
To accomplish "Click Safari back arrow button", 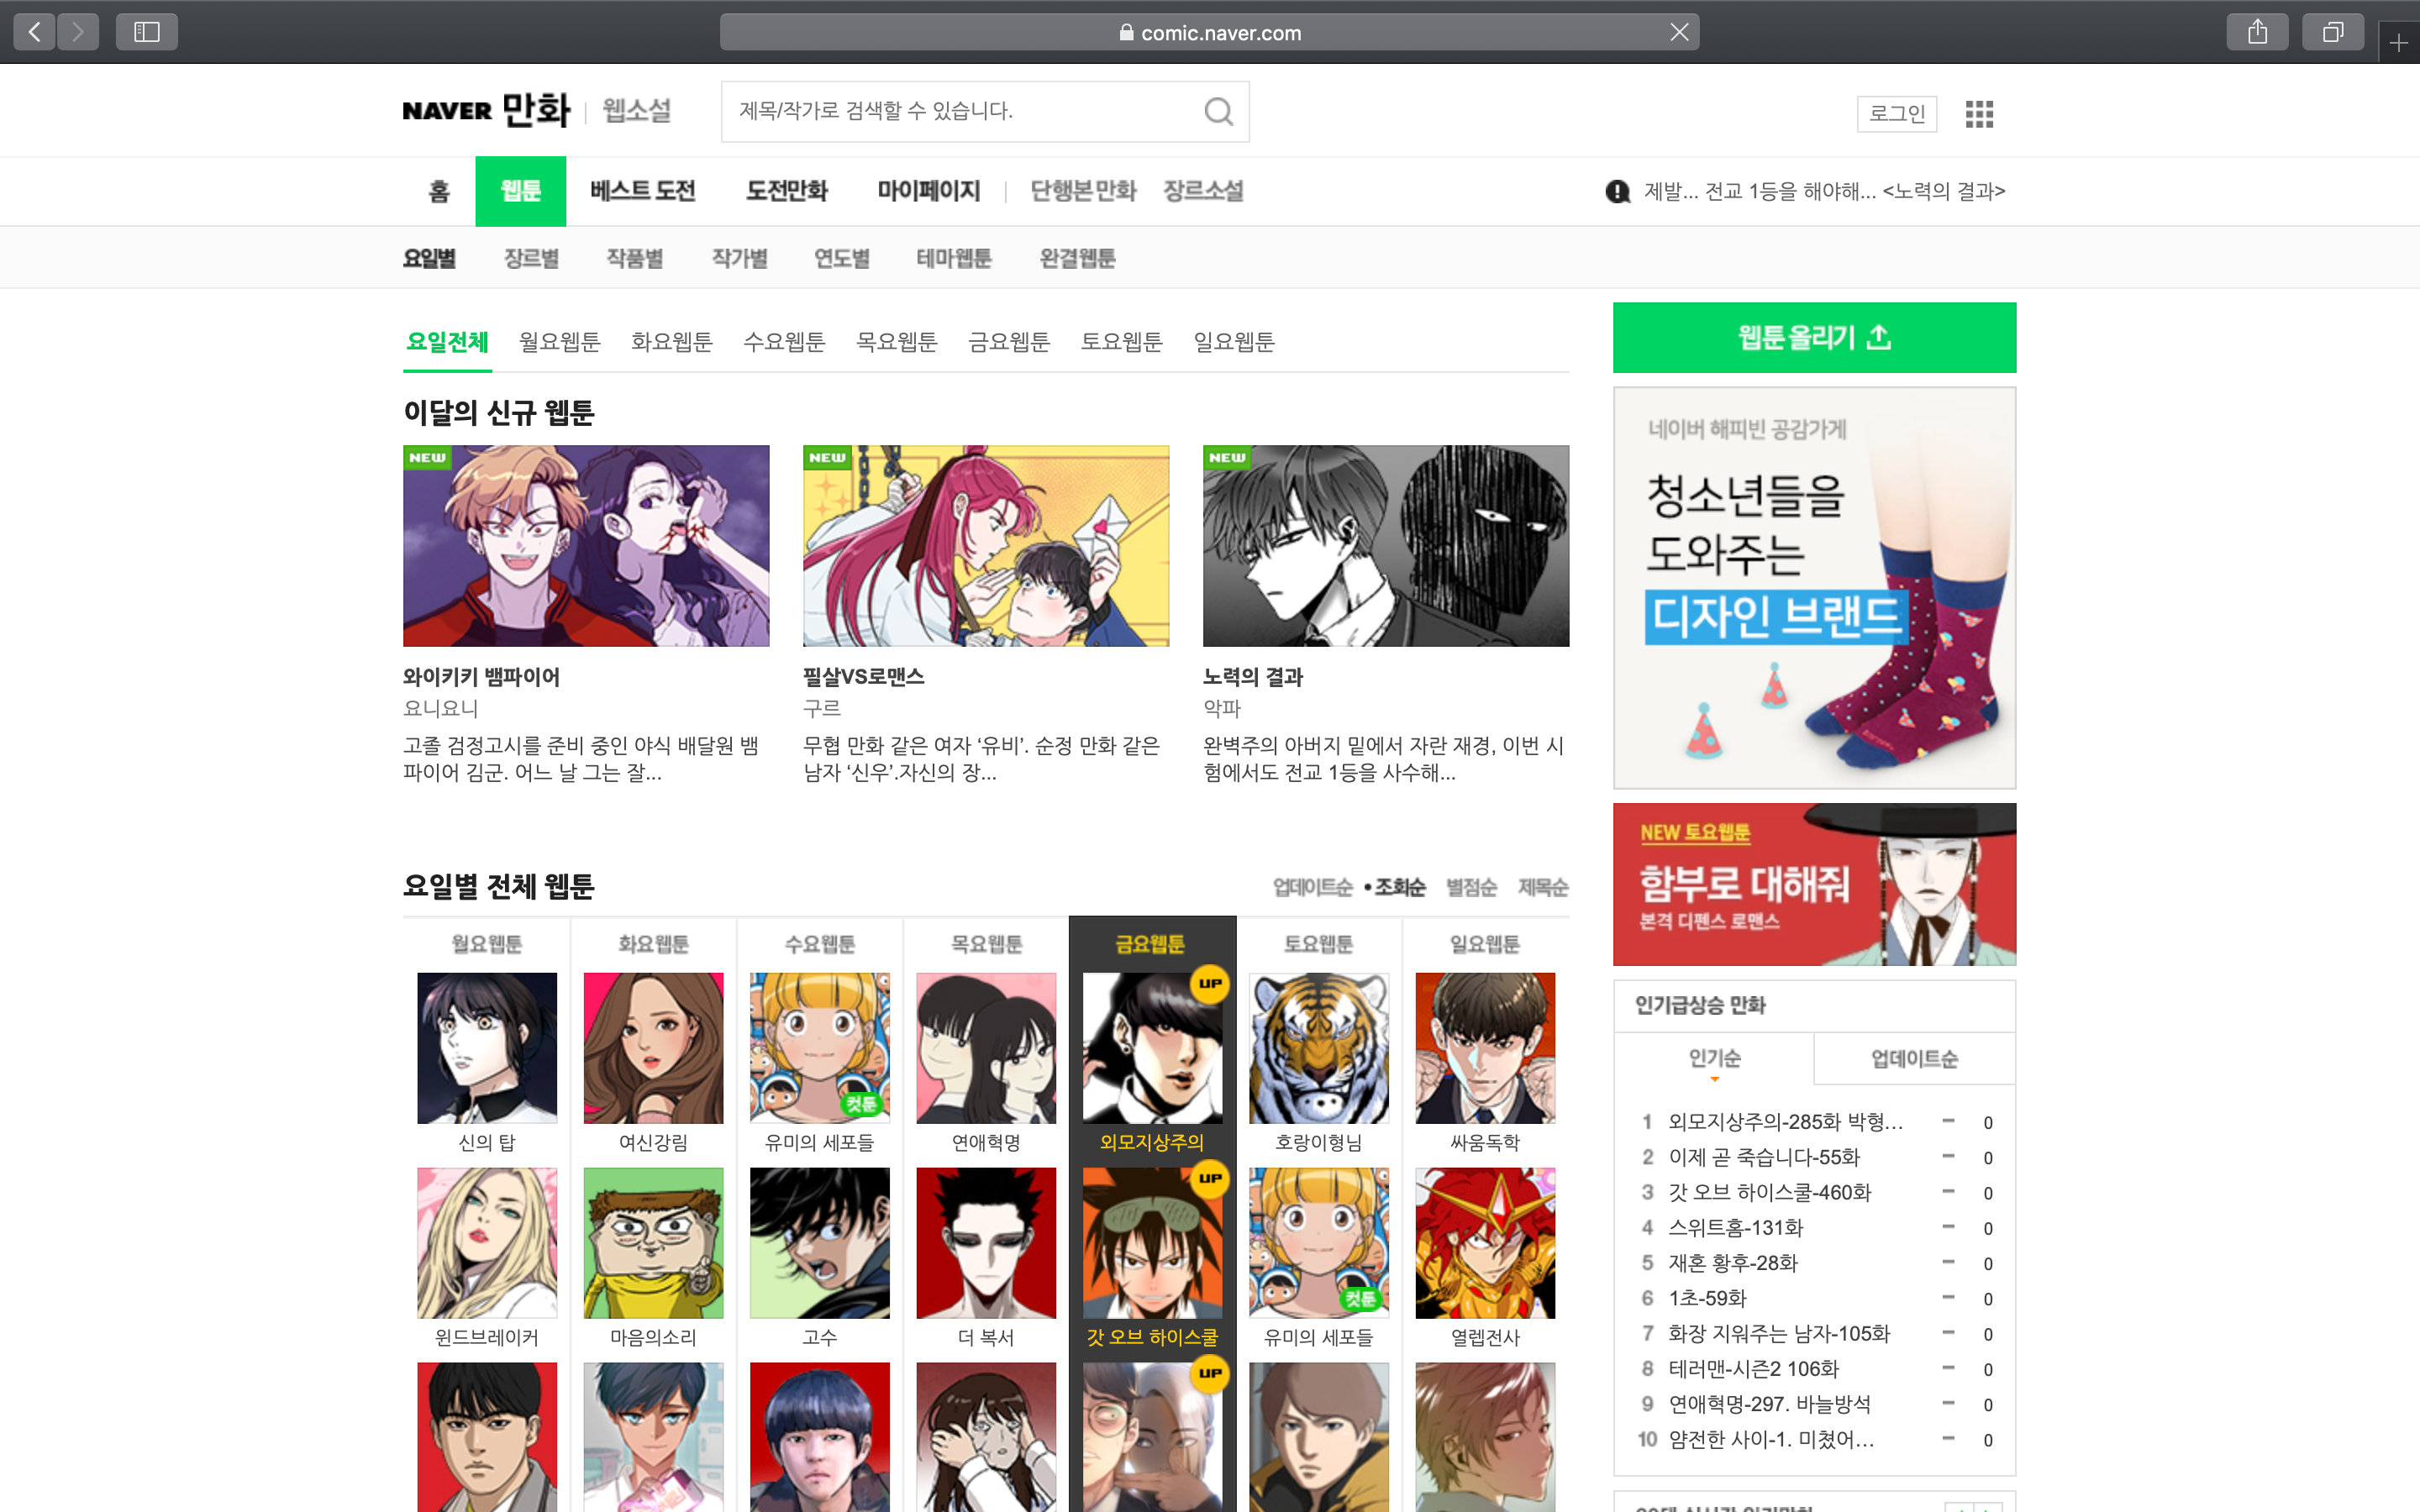I will (x=35, y=32).
